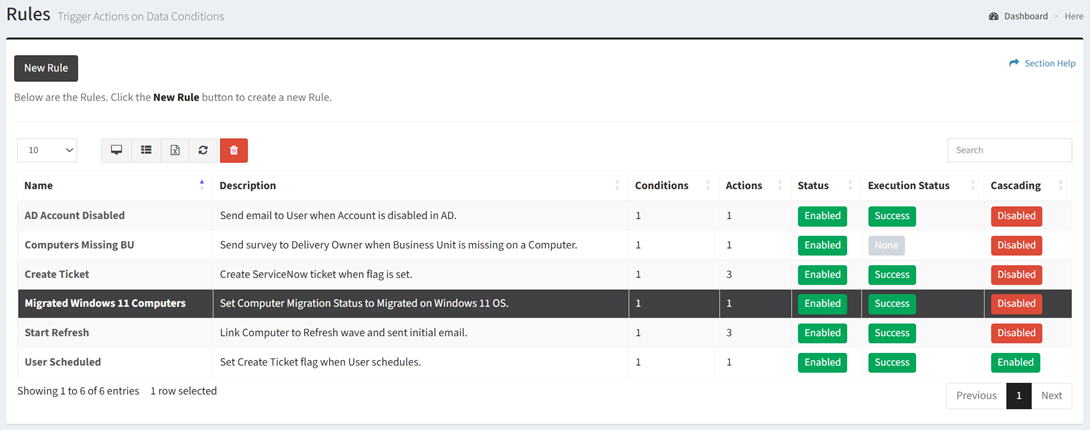Sort by Name column arrow
This screenshot has height=430, width=1090.
(x=202, y=185)
